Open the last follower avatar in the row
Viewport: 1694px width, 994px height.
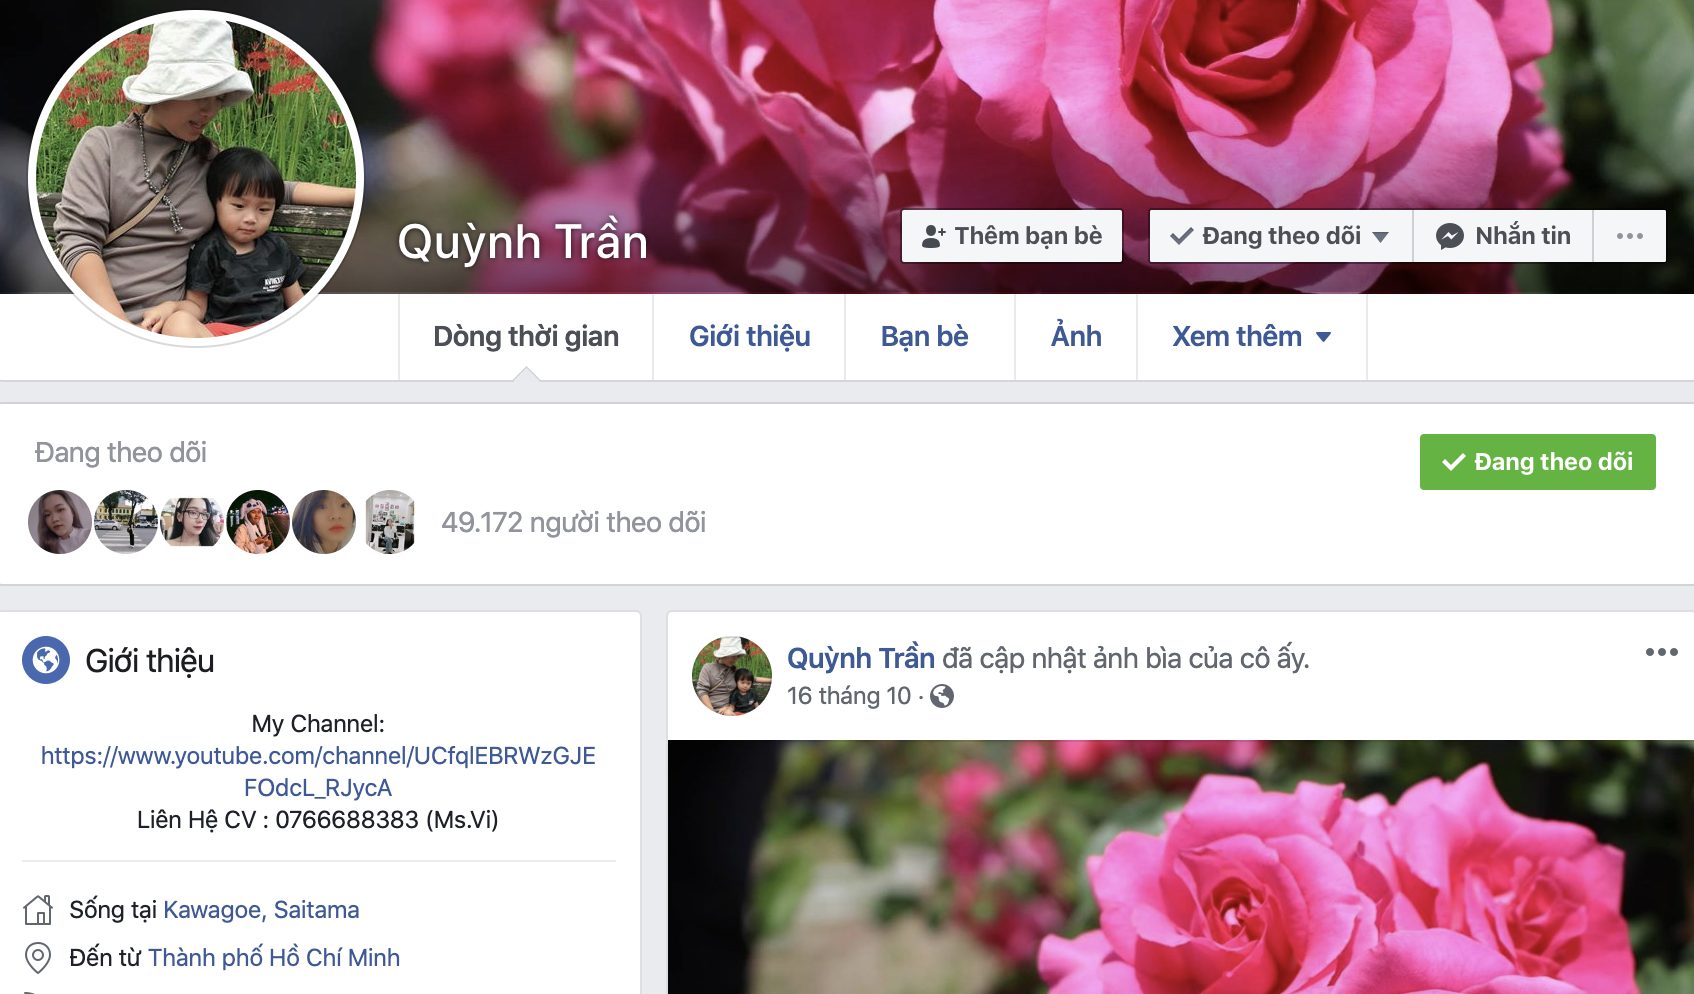(390, 522)
